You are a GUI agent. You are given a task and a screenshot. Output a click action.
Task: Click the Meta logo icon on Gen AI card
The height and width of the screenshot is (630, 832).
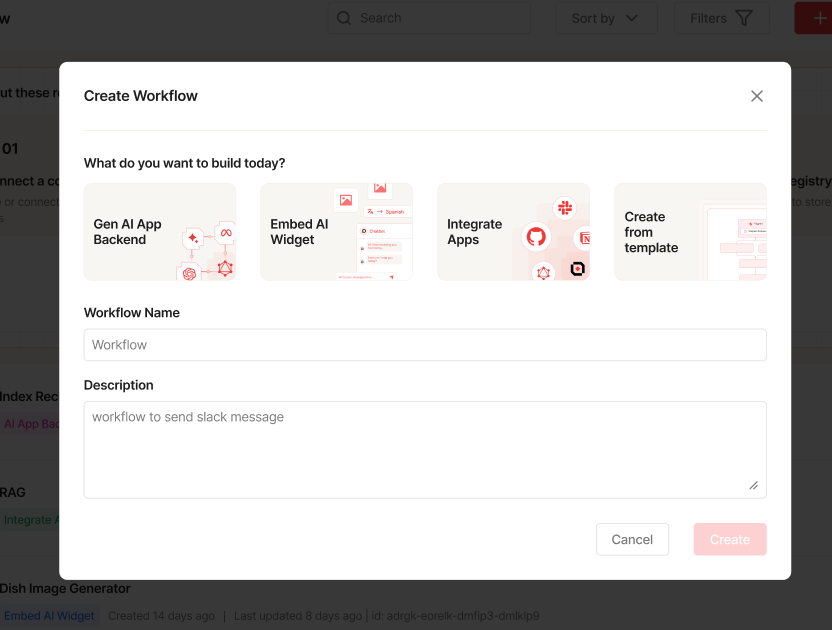click(226, 233)
